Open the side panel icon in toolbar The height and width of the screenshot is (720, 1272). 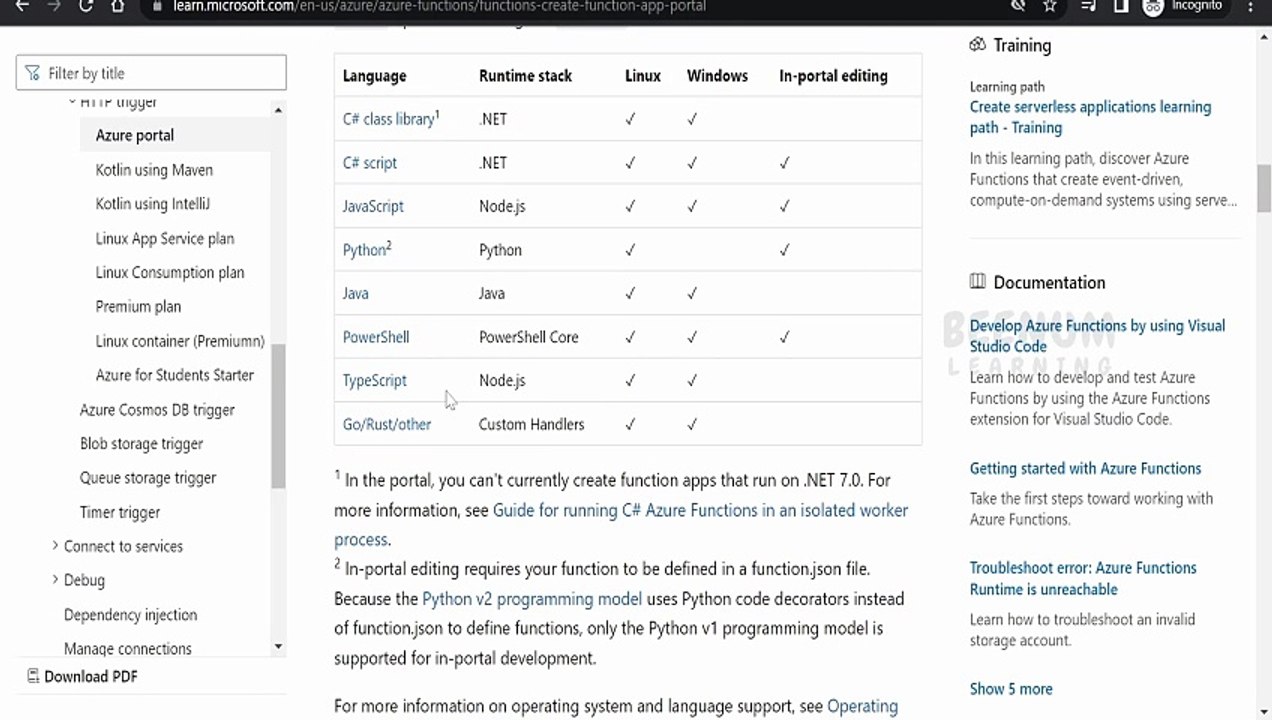[1121, 6]
